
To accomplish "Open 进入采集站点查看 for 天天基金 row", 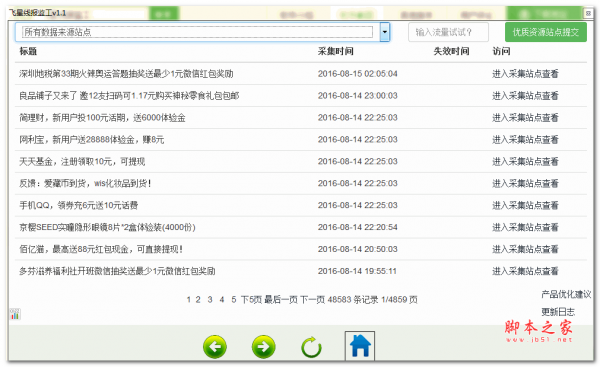I will pos(525,161).
